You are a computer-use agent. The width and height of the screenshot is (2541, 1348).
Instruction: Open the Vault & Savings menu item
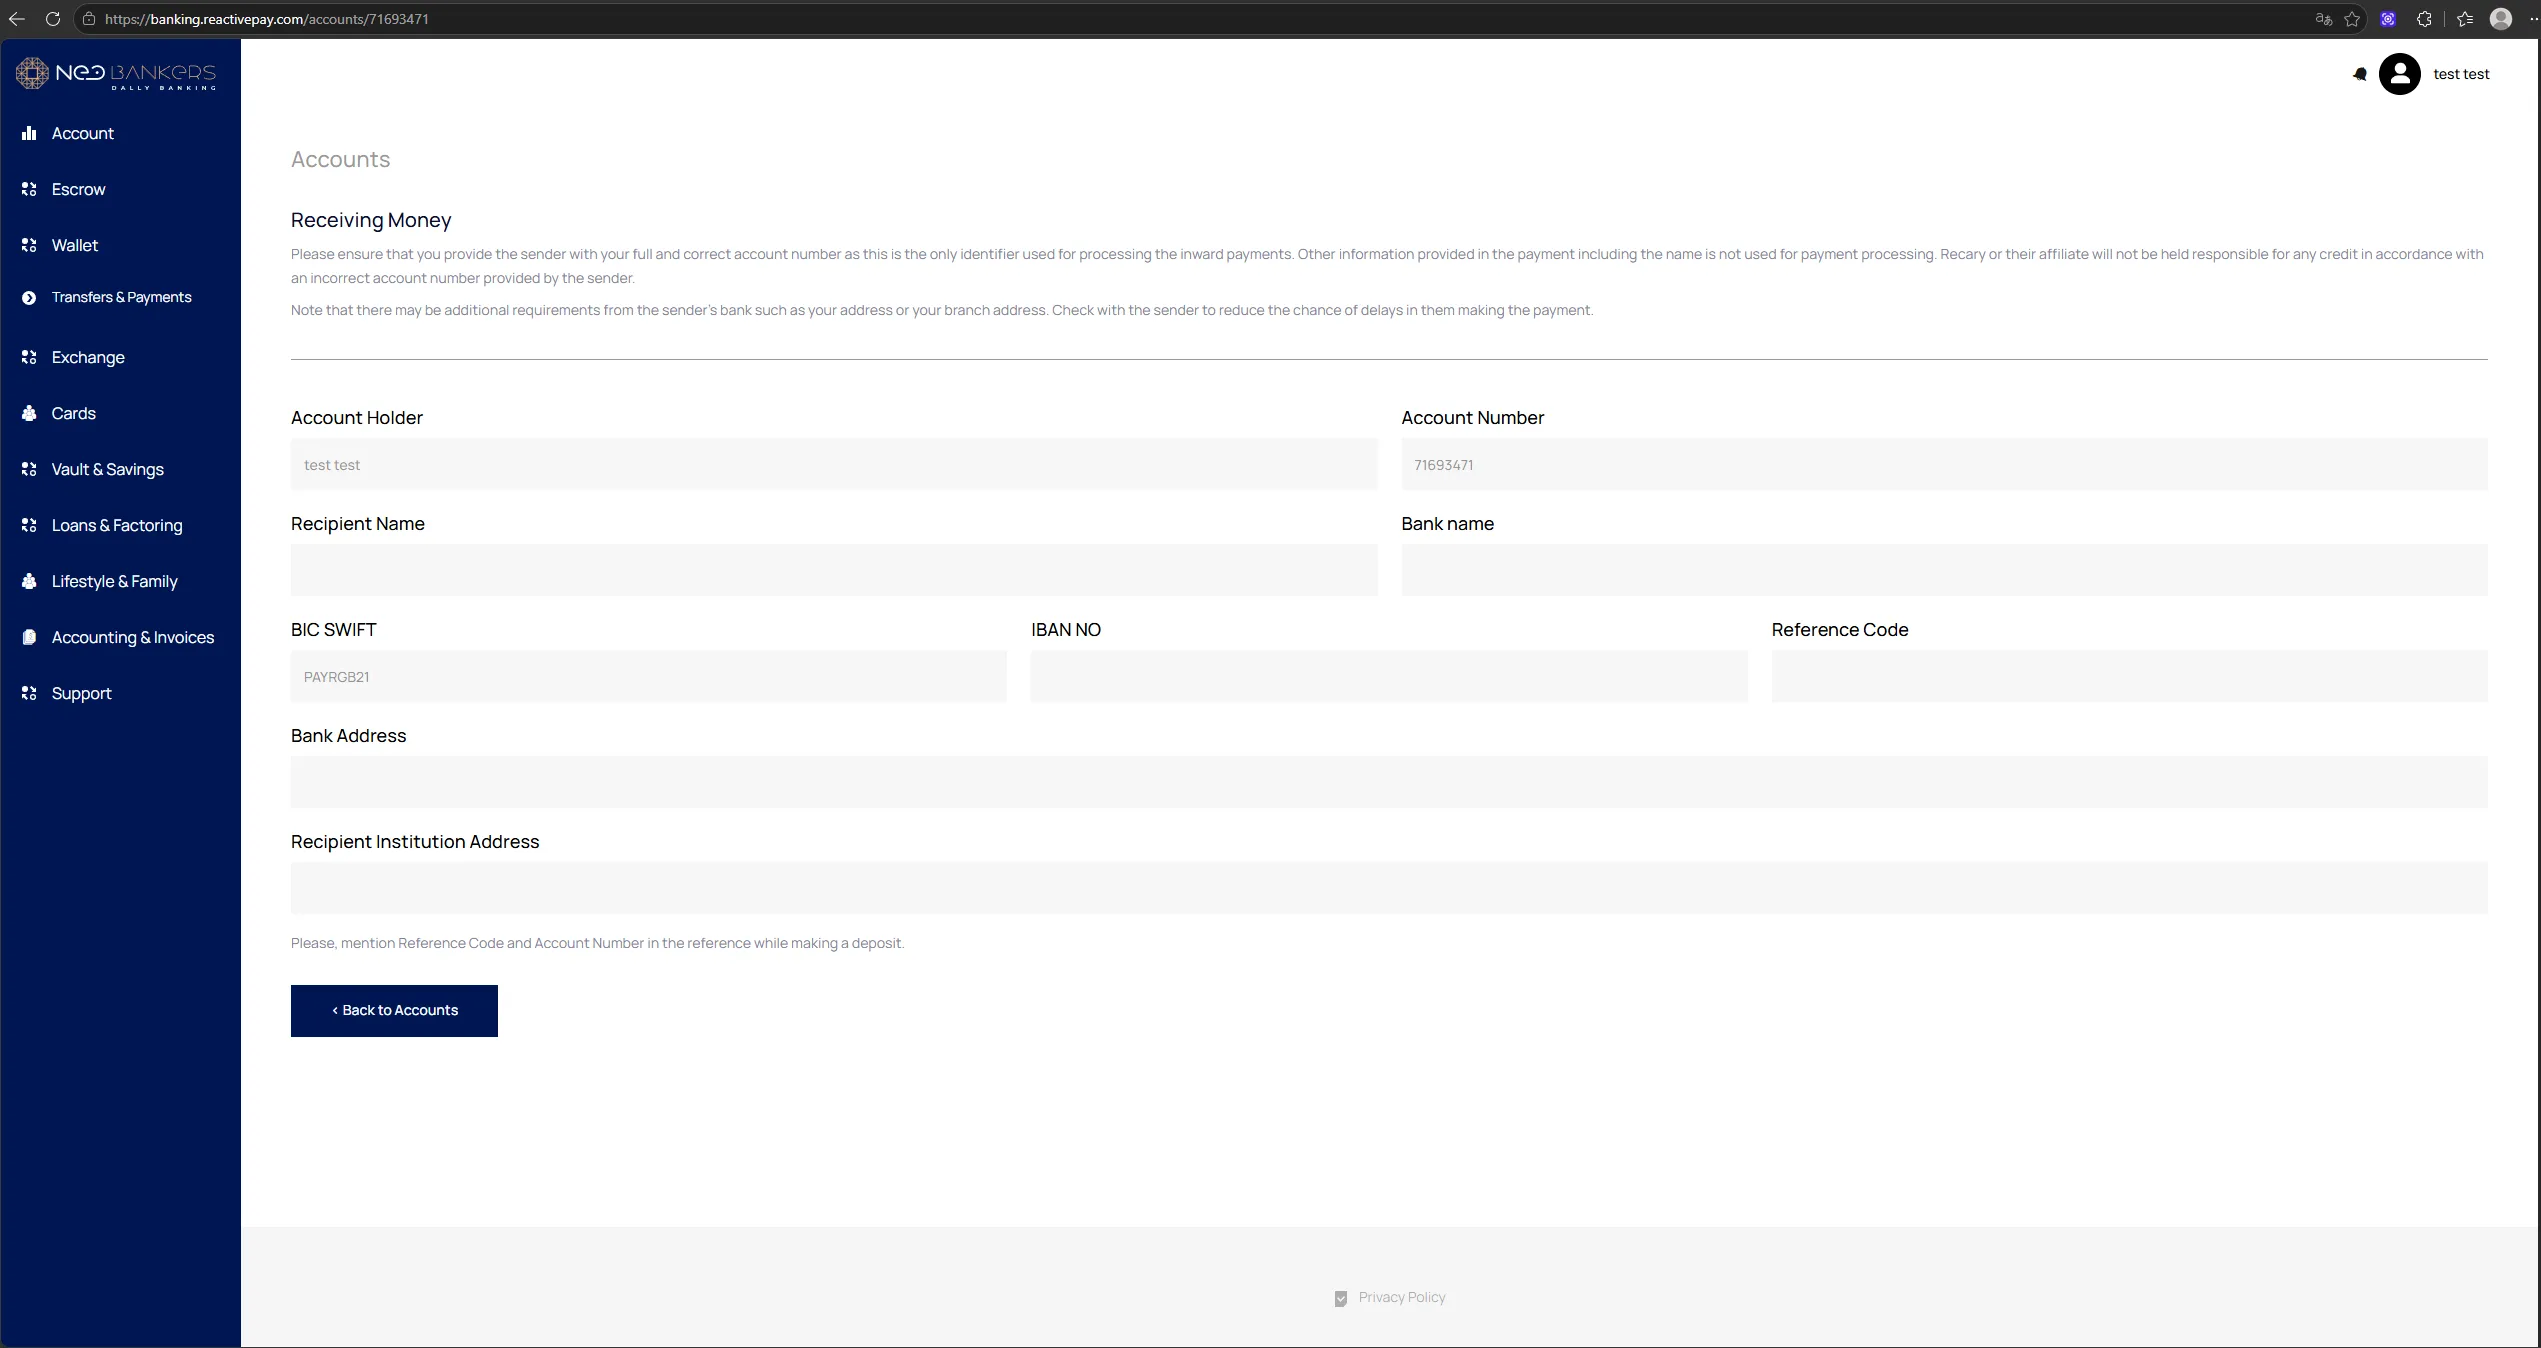click(108, 469)
